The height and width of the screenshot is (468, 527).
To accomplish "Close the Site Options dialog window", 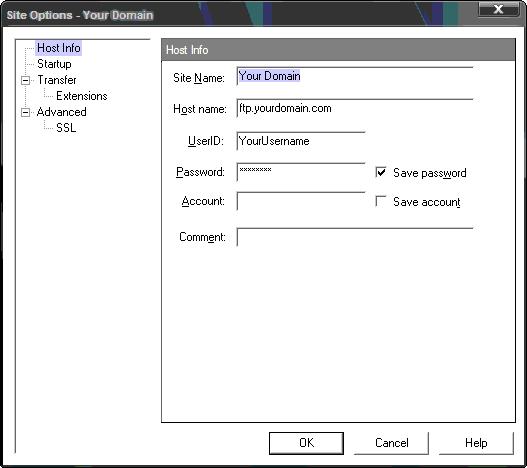I will pyautogui.click(x=498, y=8).
